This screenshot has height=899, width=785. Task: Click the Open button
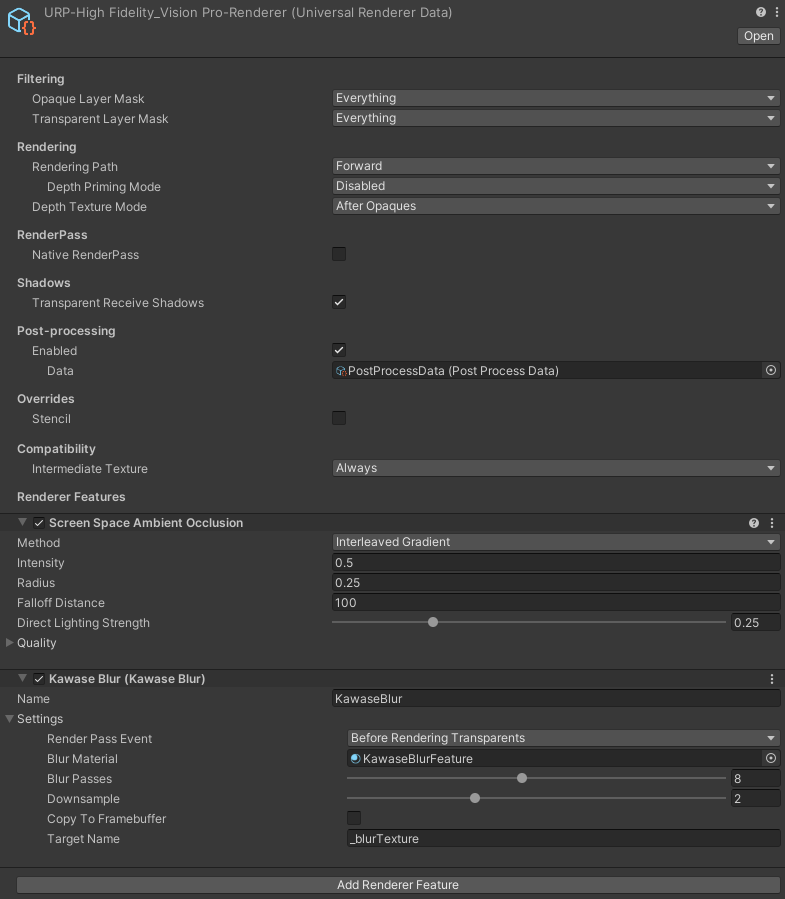click(x=757, y=35)
